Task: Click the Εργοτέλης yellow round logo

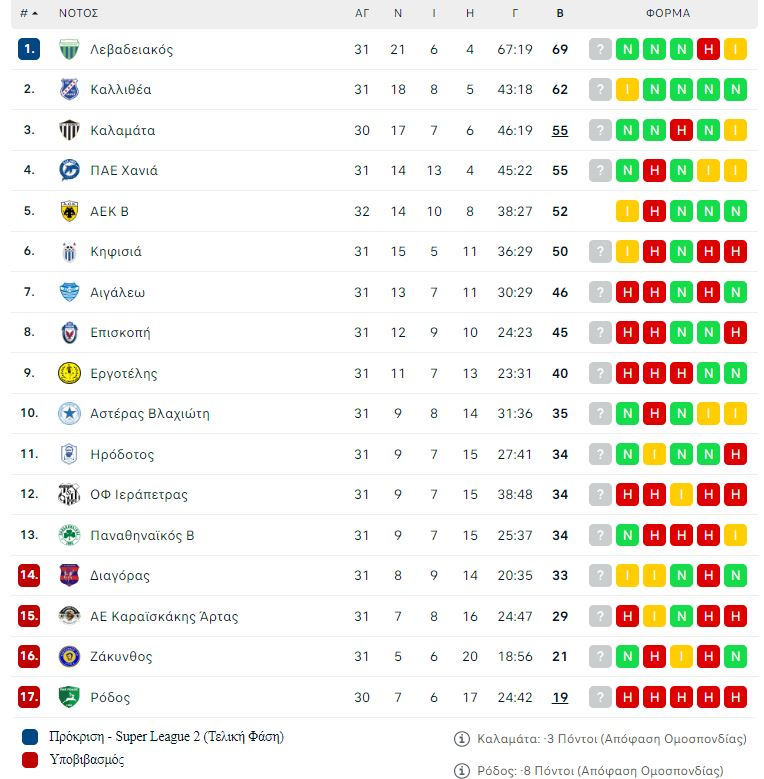Action: click(x=69, y=373)
